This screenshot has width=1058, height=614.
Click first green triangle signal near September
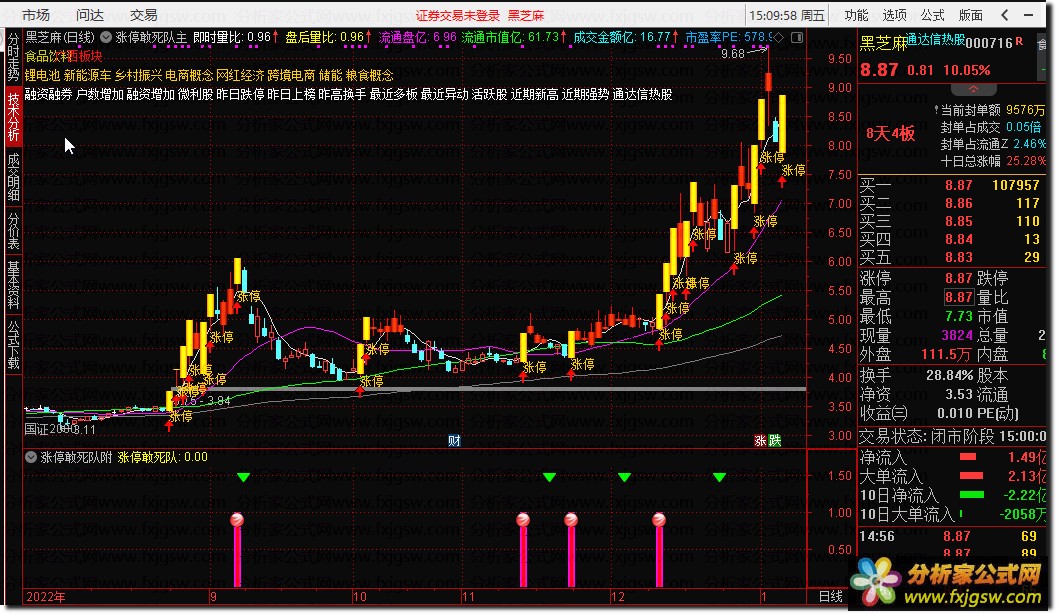(244, 478)
